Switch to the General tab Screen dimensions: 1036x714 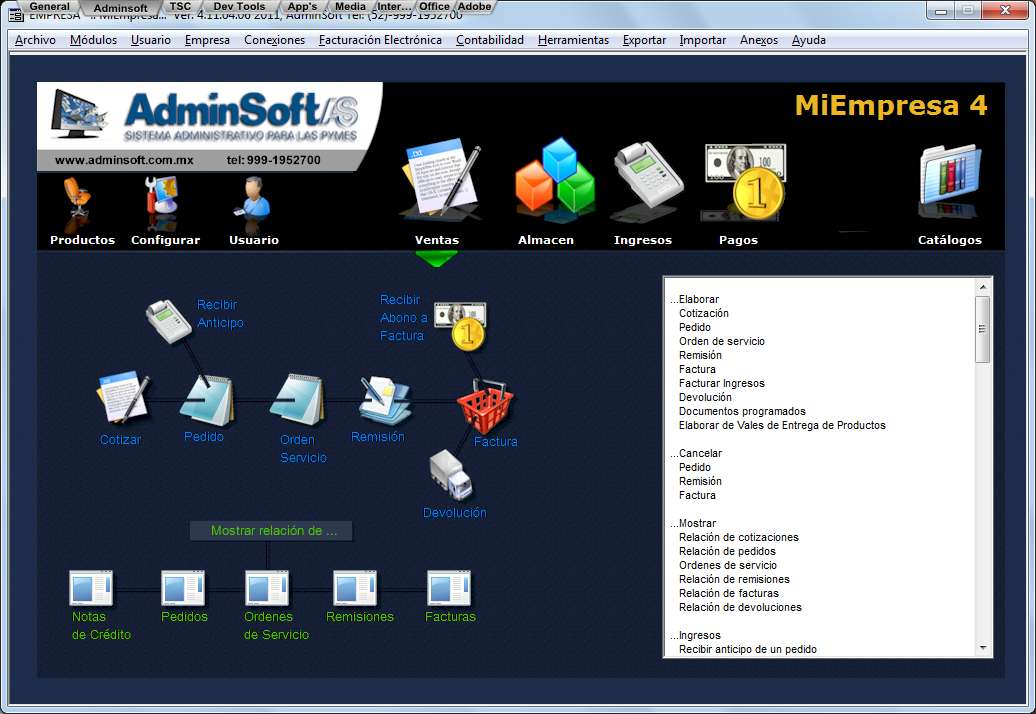point(50,7)
